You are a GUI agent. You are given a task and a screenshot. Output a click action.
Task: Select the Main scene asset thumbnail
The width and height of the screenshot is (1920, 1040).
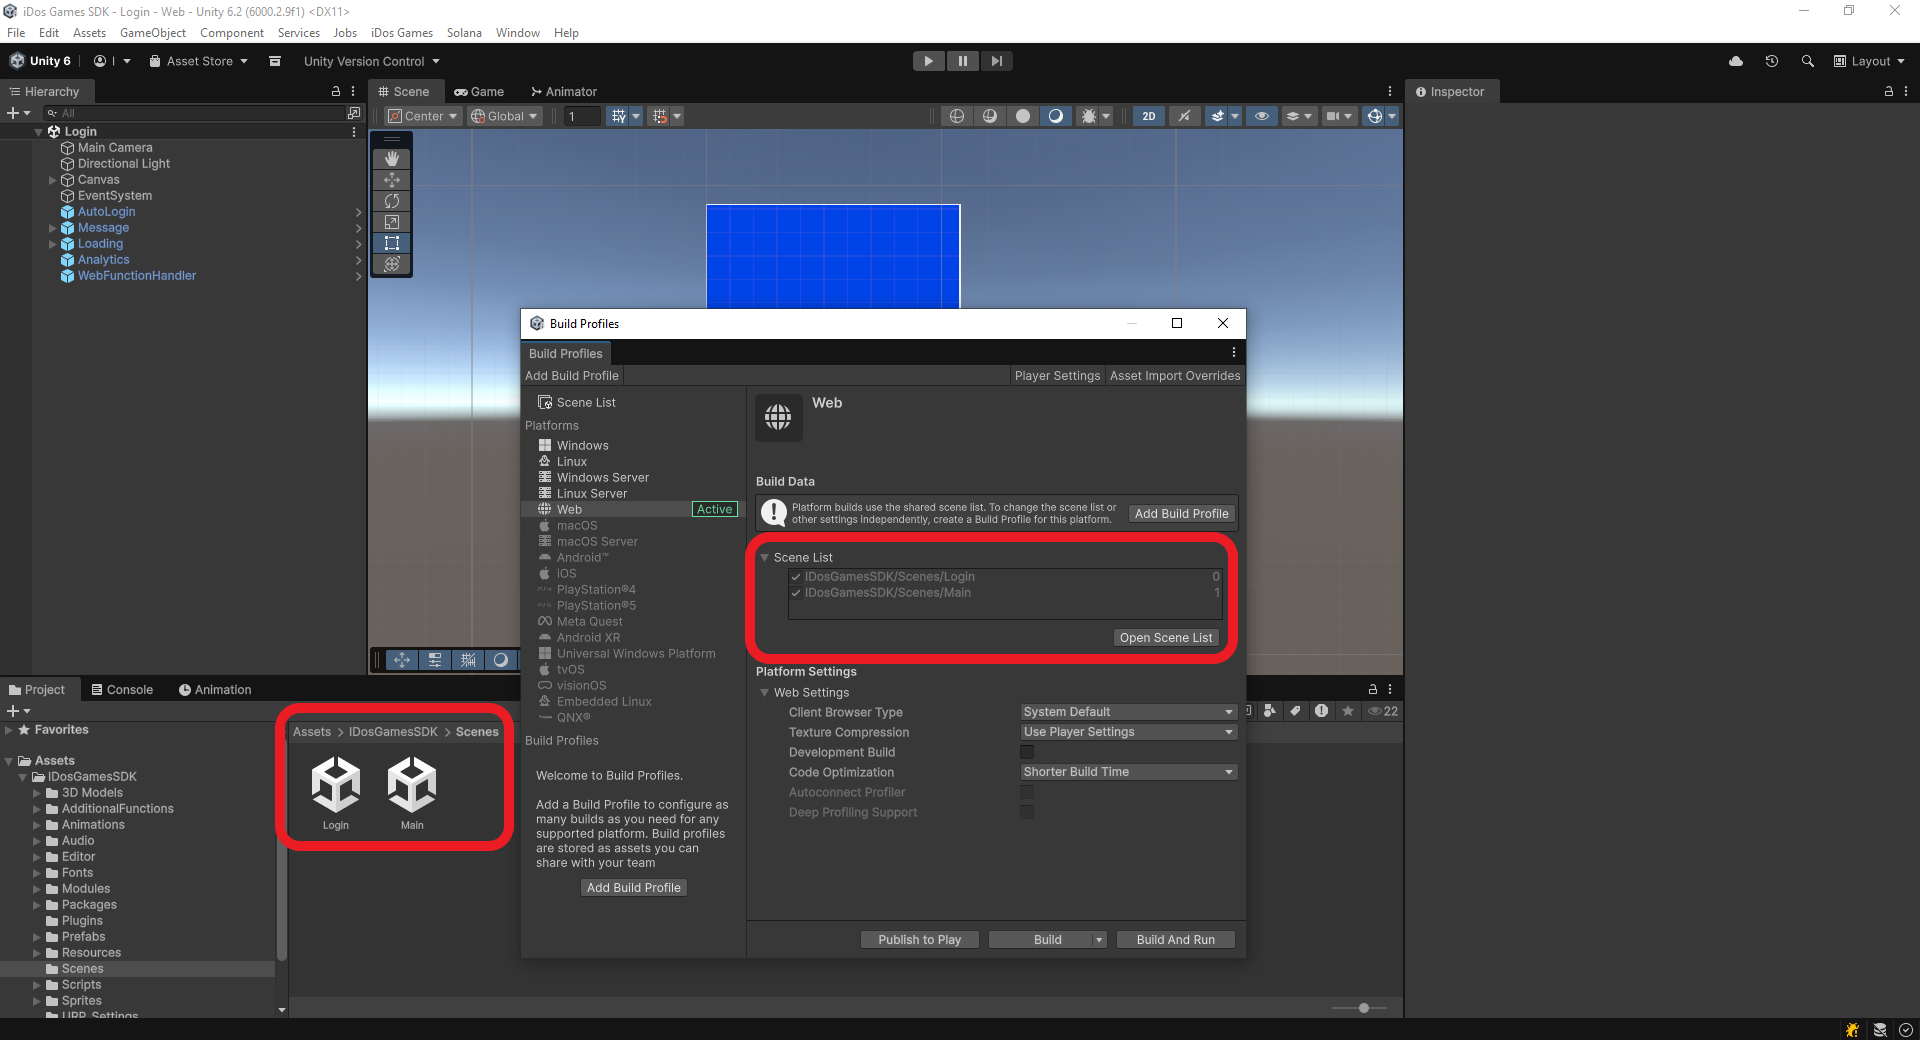pyautogui.click(x=412, y=787)
